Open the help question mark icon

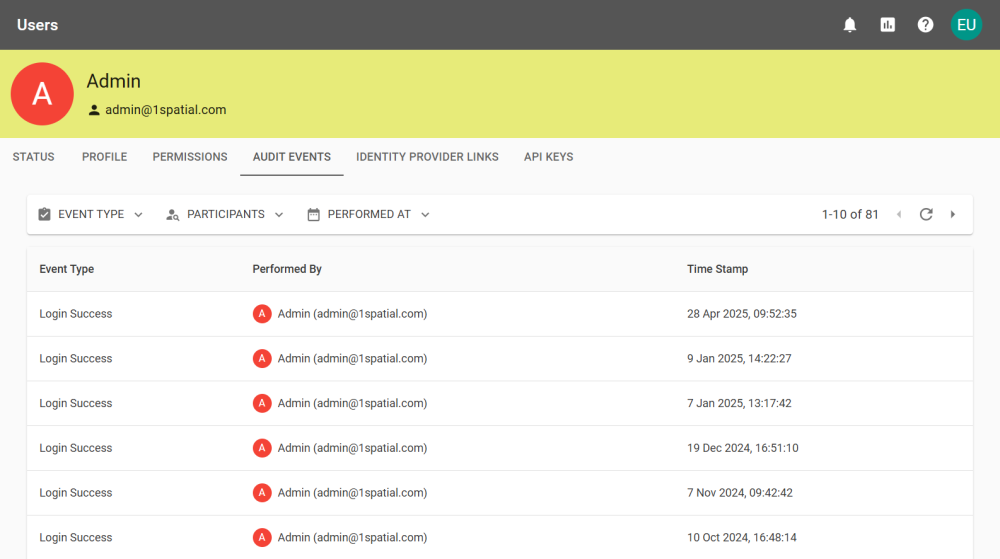[x=926, y=25]
